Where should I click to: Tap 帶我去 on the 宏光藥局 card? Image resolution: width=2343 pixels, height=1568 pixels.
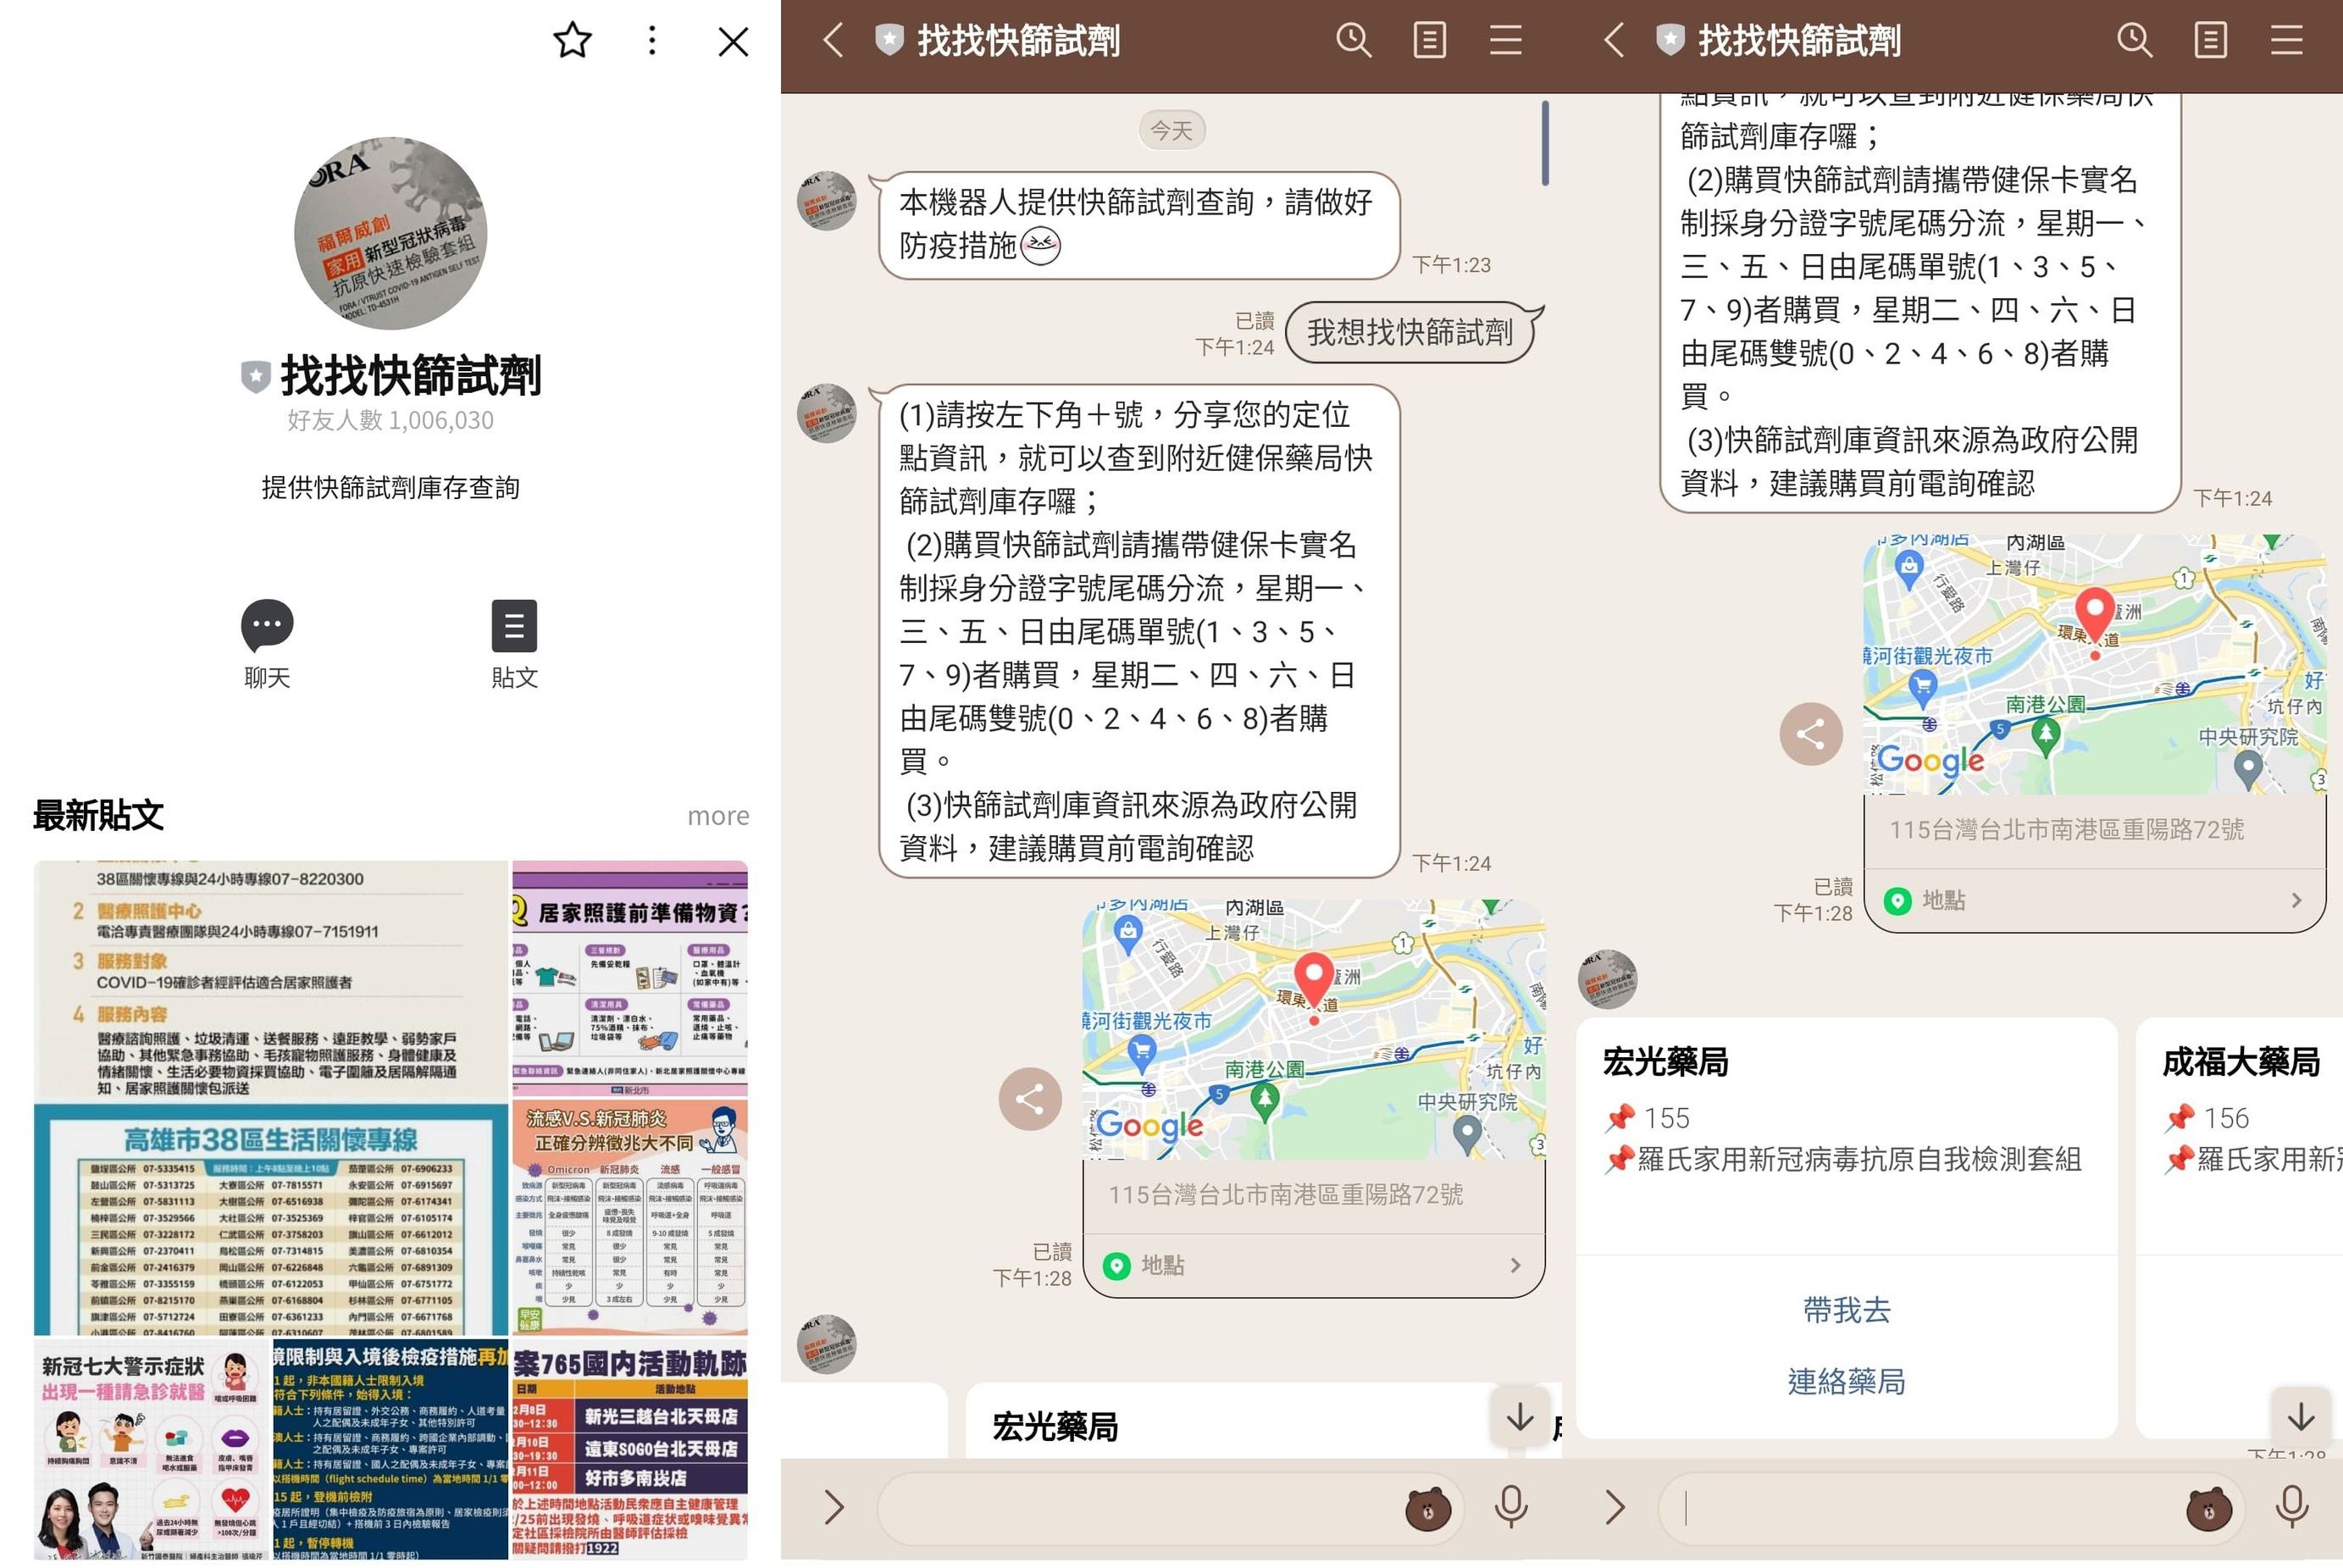[1846, 1310]
